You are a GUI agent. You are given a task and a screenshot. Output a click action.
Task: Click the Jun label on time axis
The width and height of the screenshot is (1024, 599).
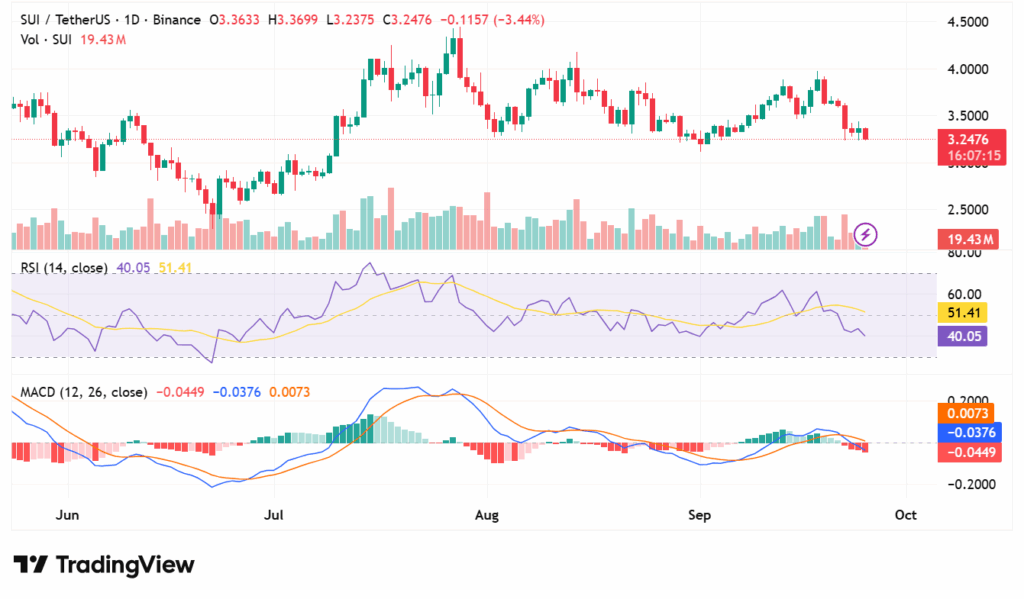point(67,515)
